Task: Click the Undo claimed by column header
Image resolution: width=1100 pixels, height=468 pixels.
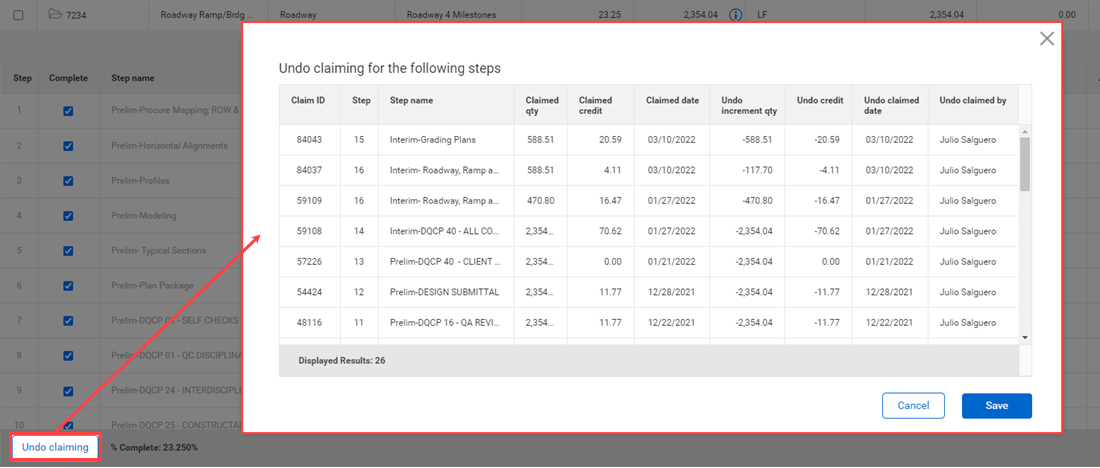Action: (x=972, y=100)
